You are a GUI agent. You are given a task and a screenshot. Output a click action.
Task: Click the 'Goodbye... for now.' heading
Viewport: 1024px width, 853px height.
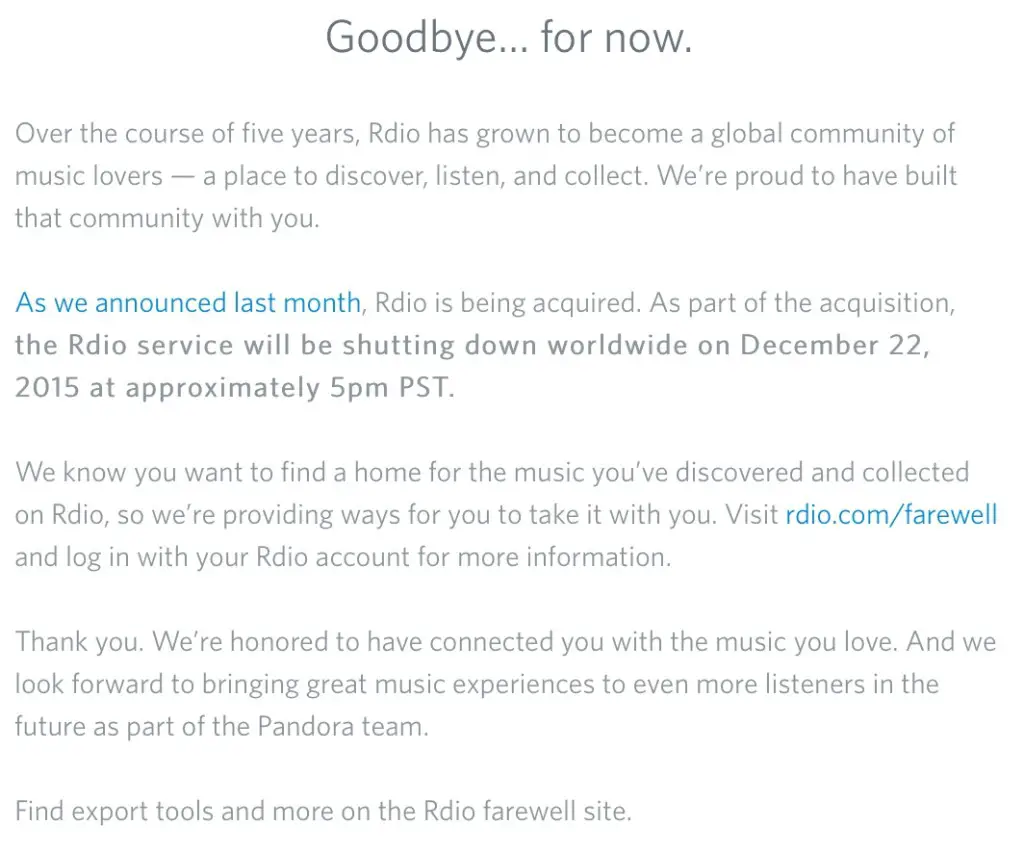[509, 37]
